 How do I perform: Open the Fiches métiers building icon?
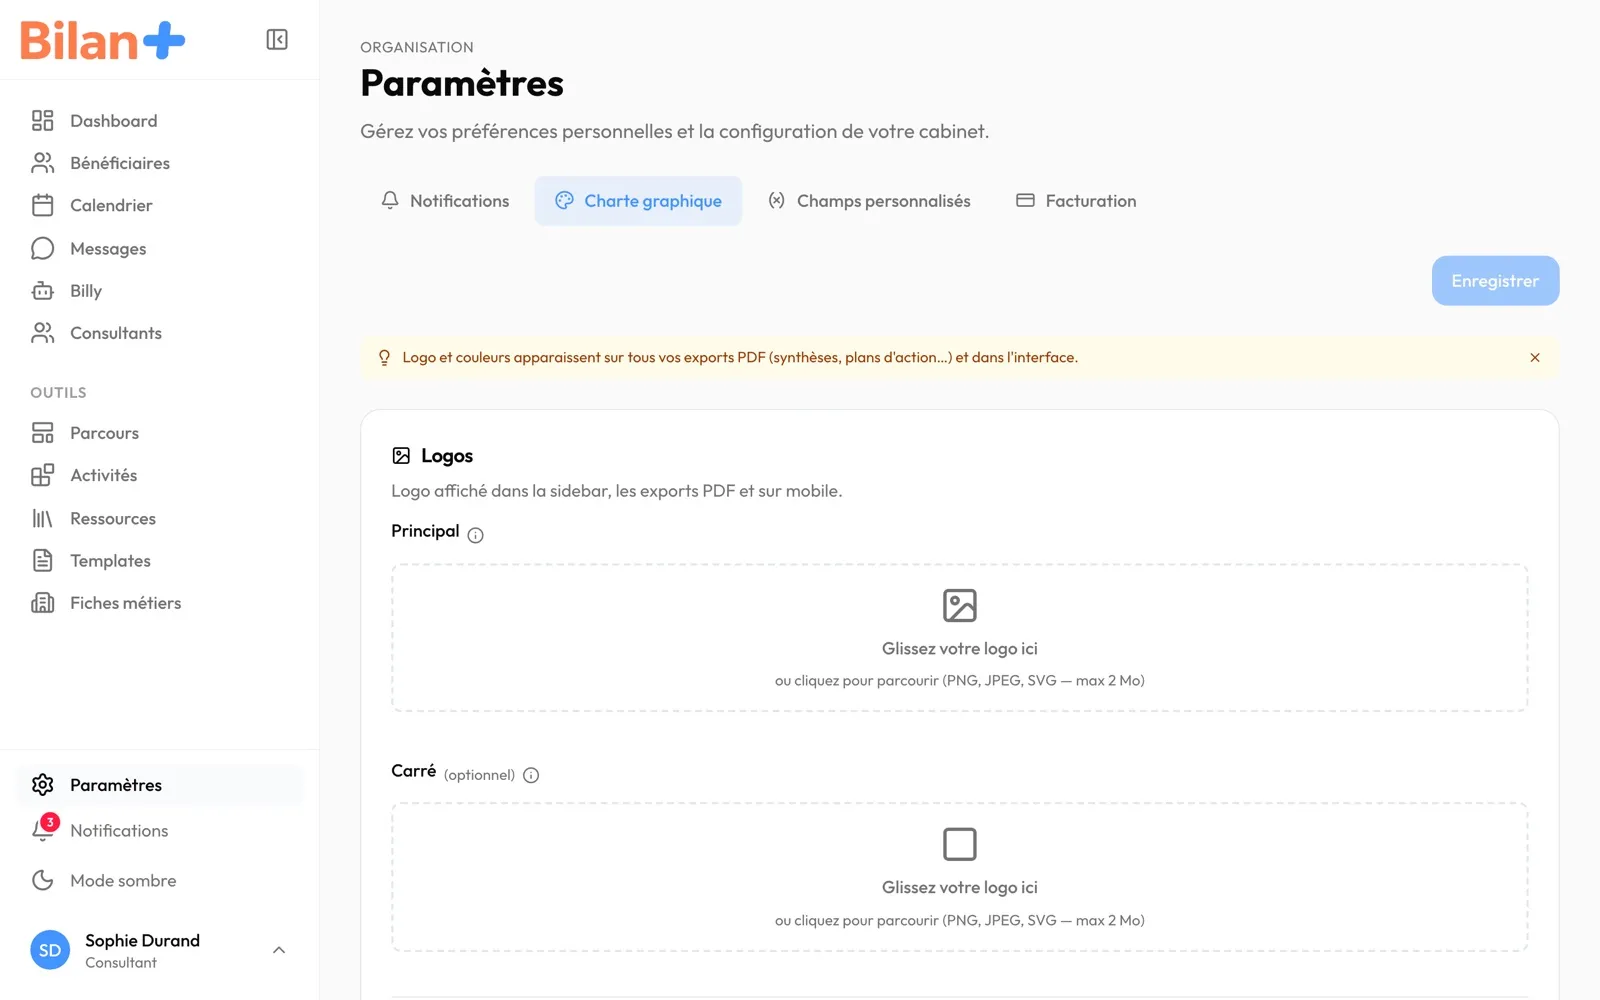(42, 603)
